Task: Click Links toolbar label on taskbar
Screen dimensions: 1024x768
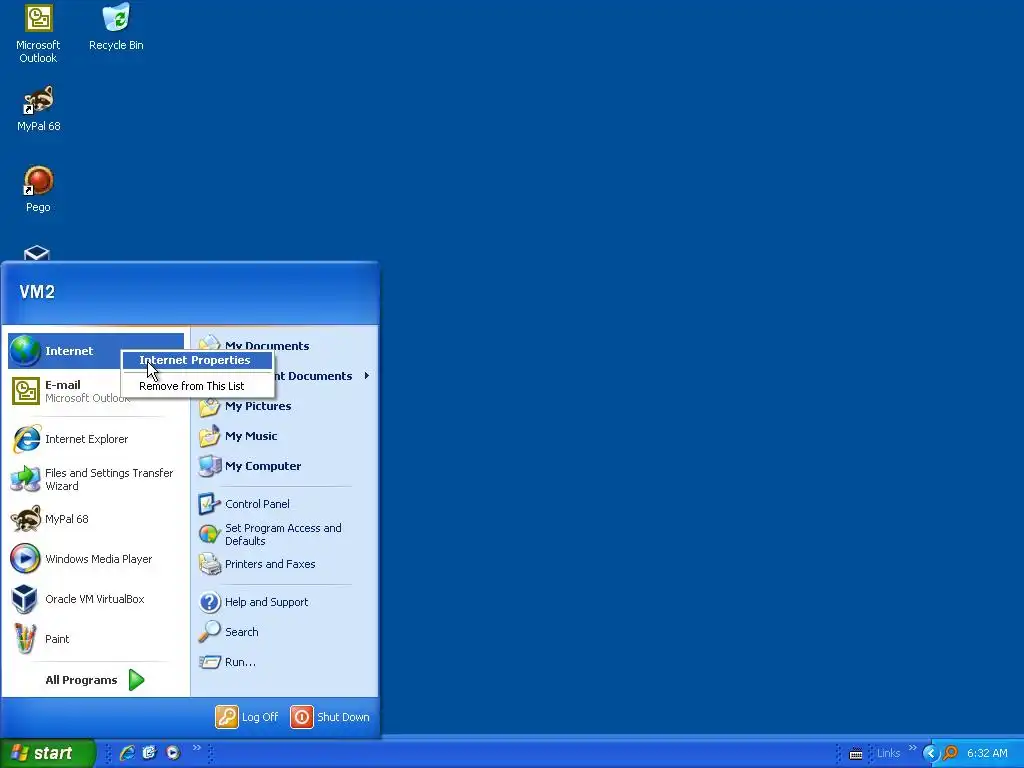Action: (x=888, y=753)
